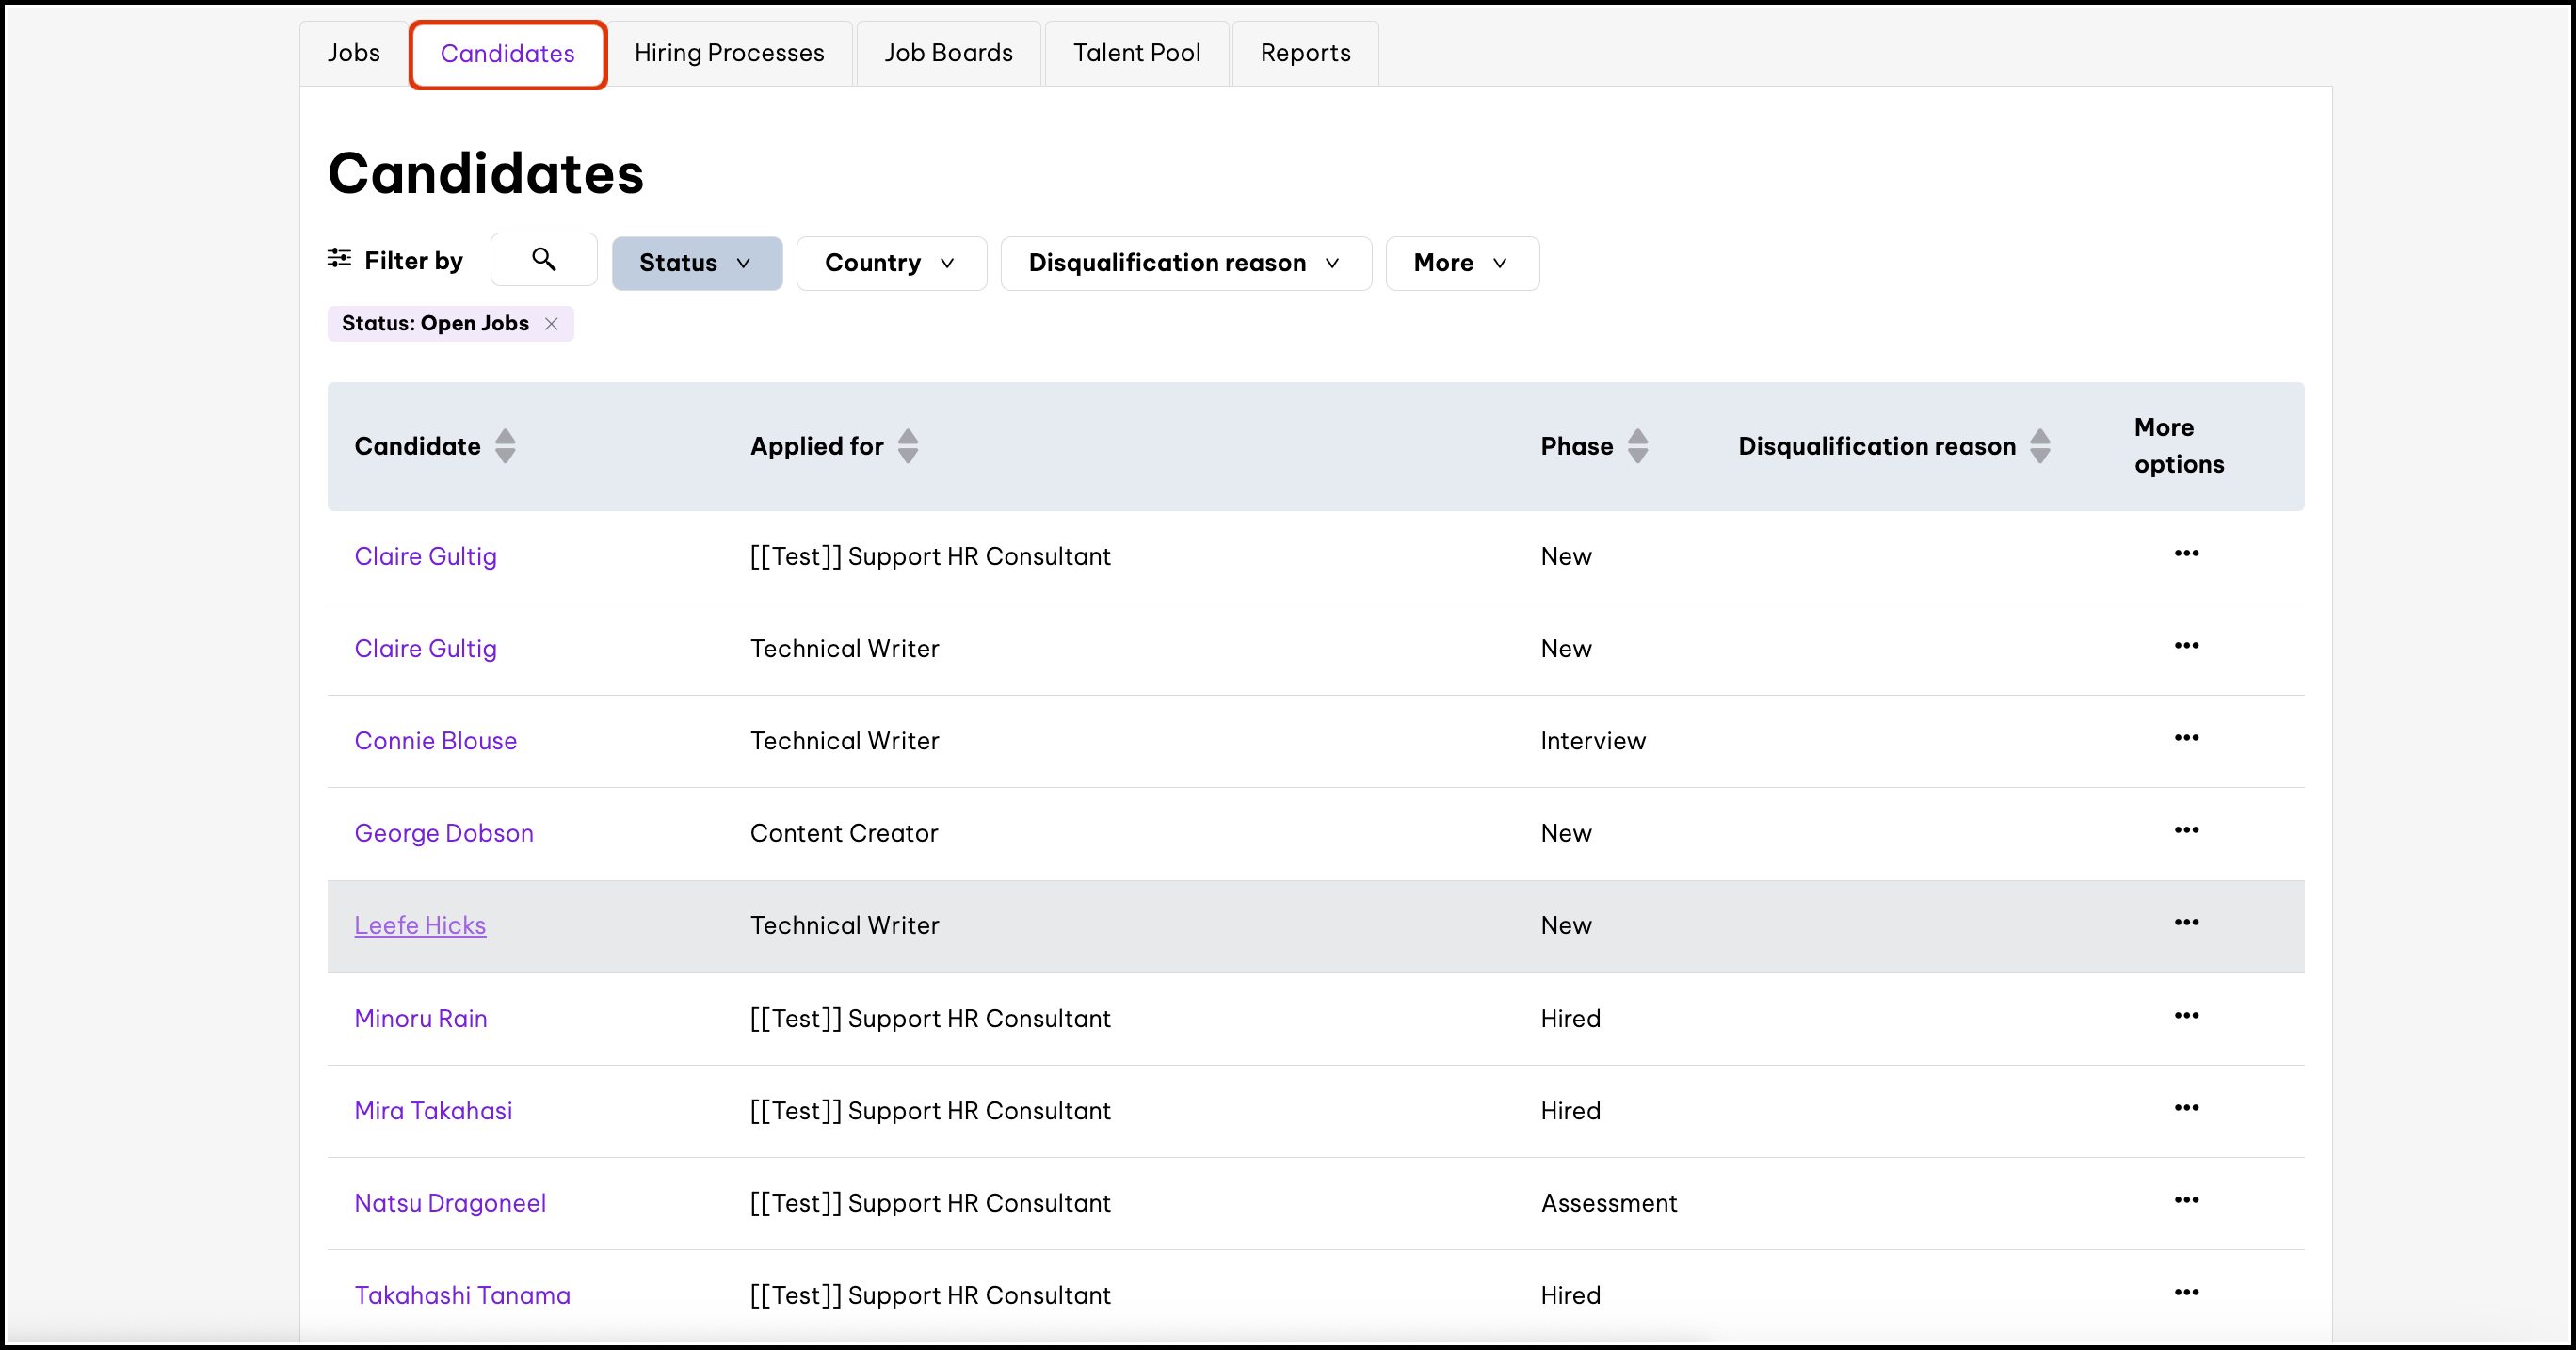Switch to the Talent Pool tab
Screen dimensions: 2576x1350
coord(1136,53)
